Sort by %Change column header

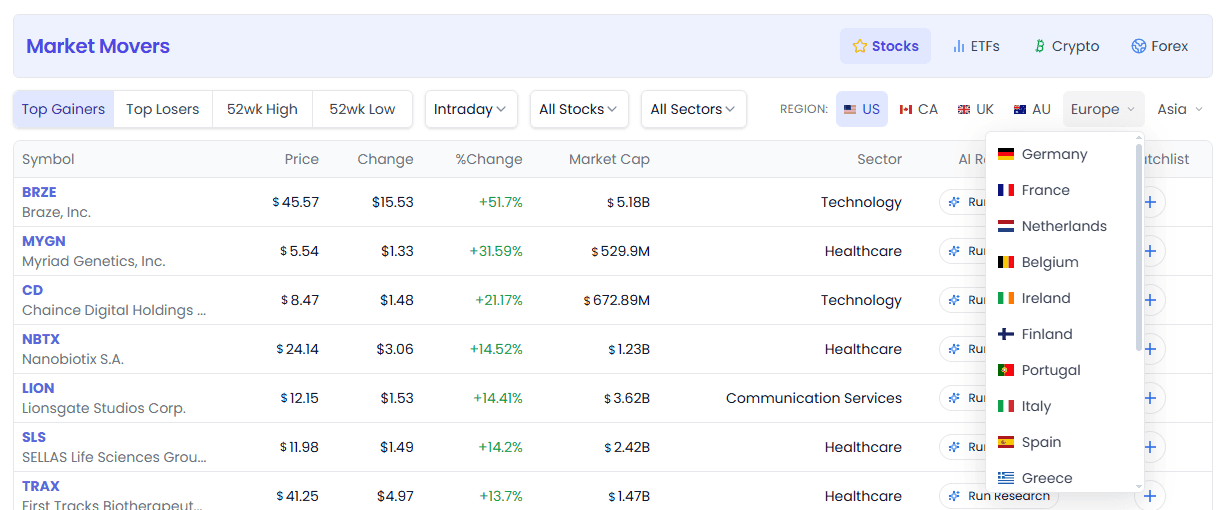pyautogui.click(x=489, y=159)
